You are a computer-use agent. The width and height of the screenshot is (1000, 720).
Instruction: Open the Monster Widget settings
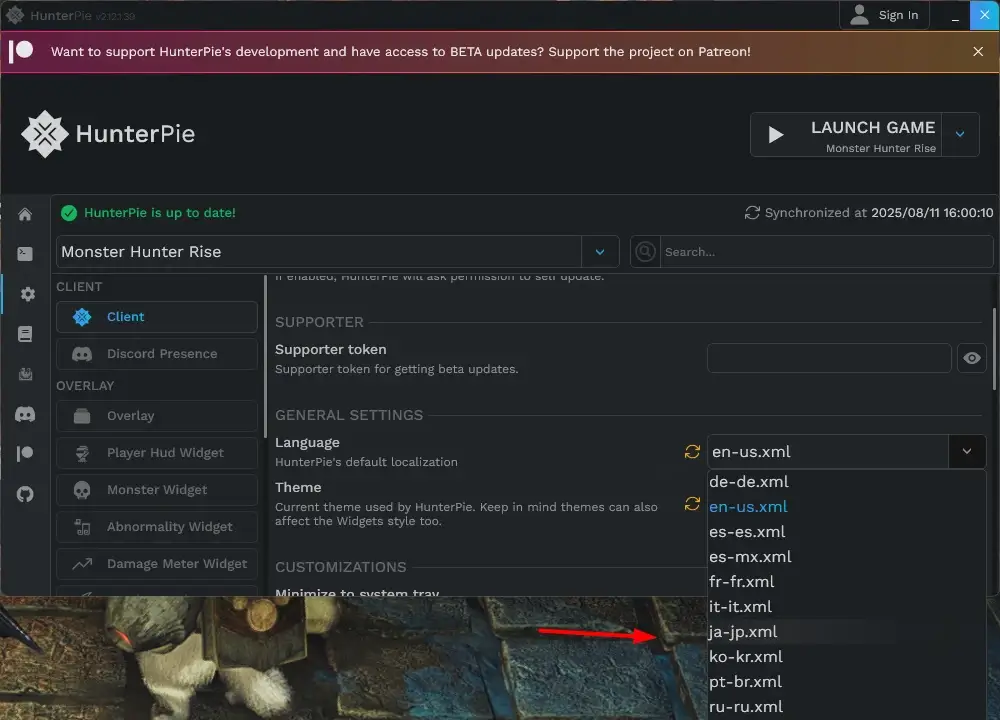pos(157,490)
